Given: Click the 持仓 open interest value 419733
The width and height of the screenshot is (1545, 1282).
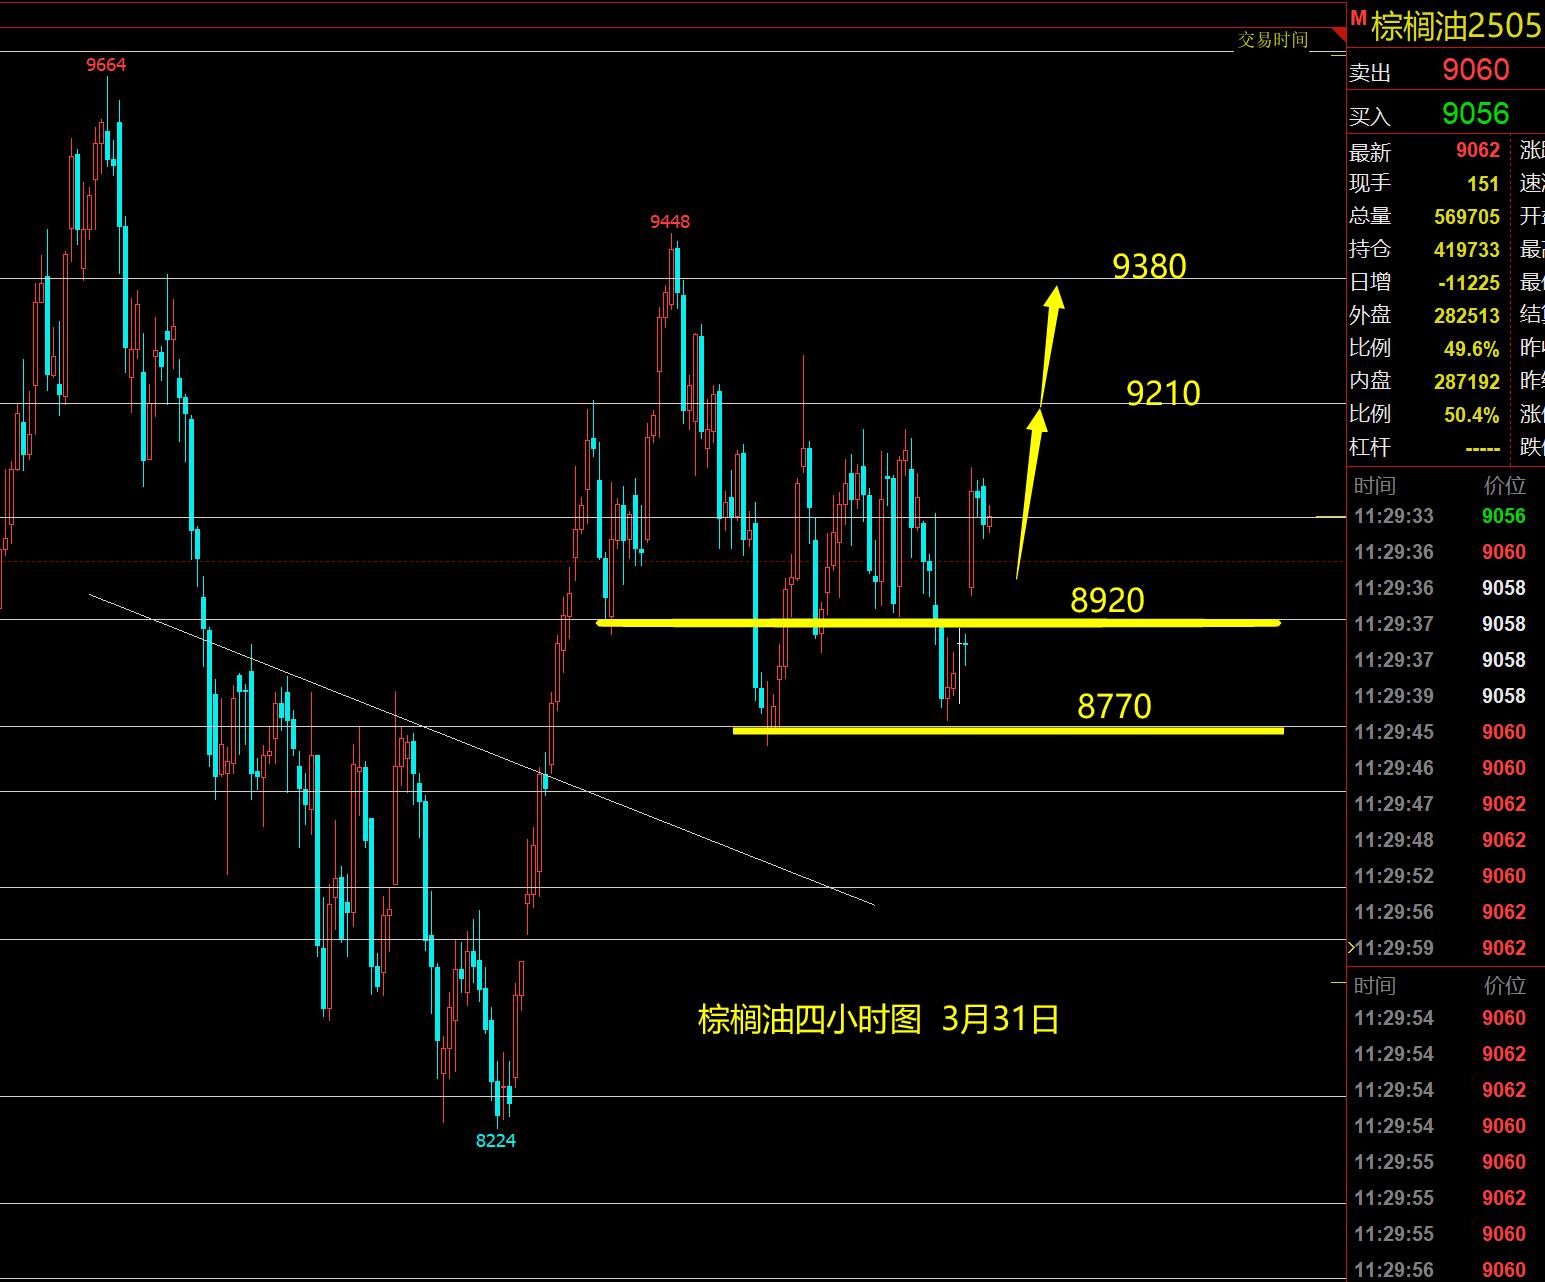Looking at the screenshot, I should (x=1466, y=250).
